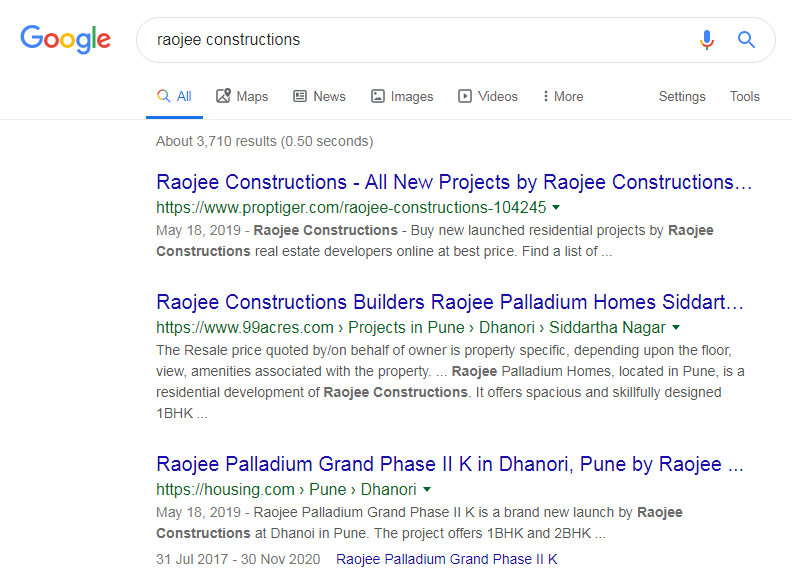The height and width of the screenshot is (574, 792).
Task: Open the Raojee Palladium Grand Phase II K in Dhanori result
Action: pos(450,464)
